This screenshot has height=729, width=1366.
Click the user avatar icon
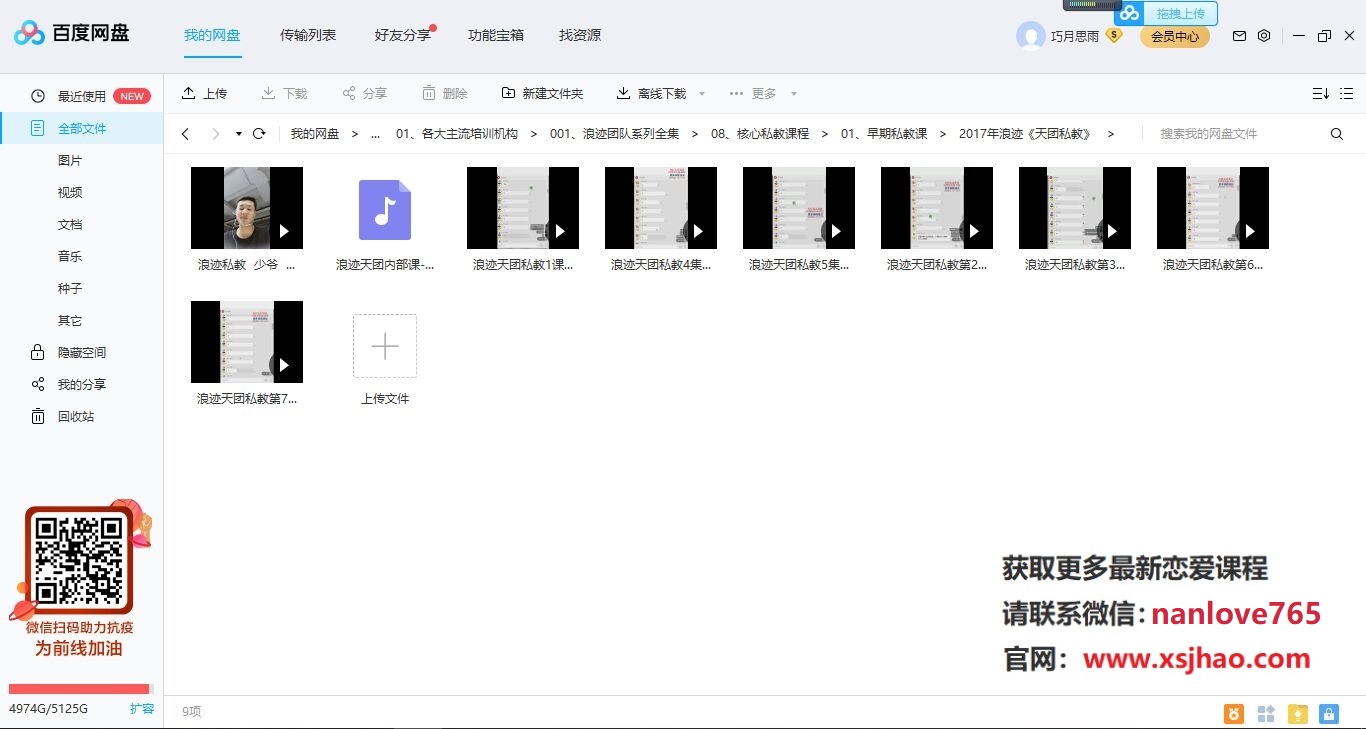click(1030, 36)
